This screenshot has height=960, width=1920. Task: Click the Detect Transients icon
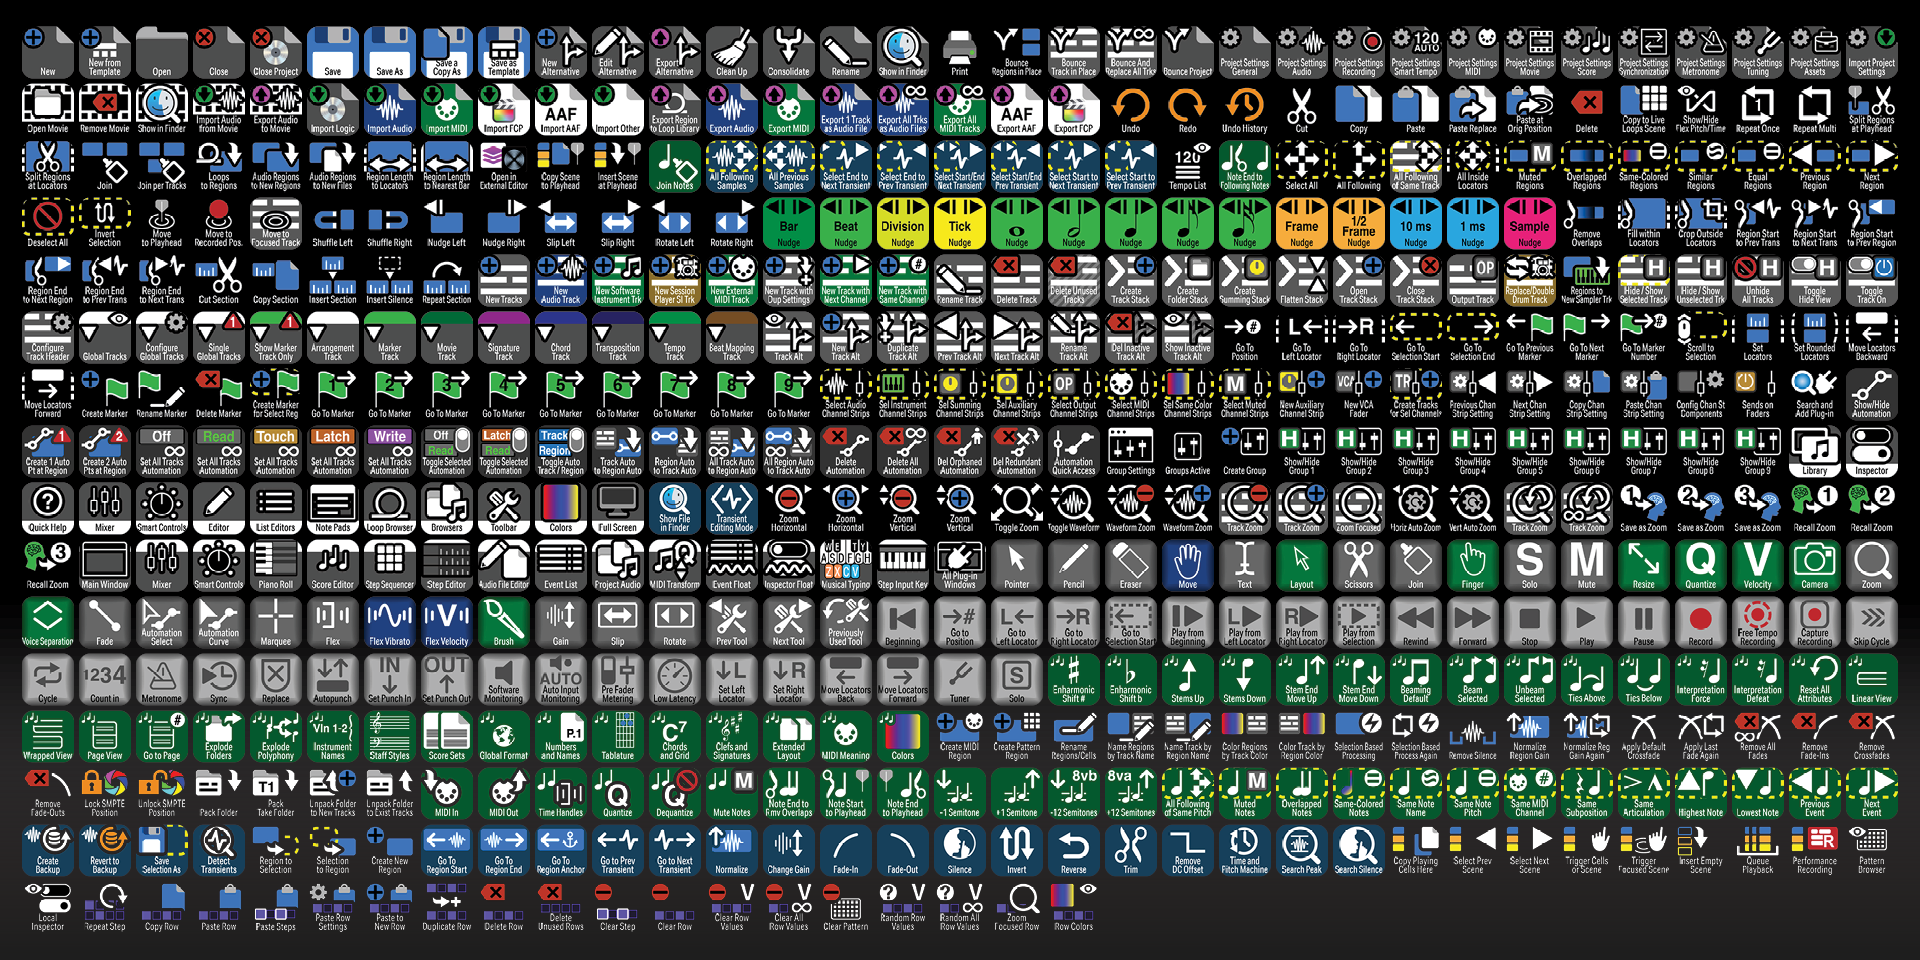(218, 850)
